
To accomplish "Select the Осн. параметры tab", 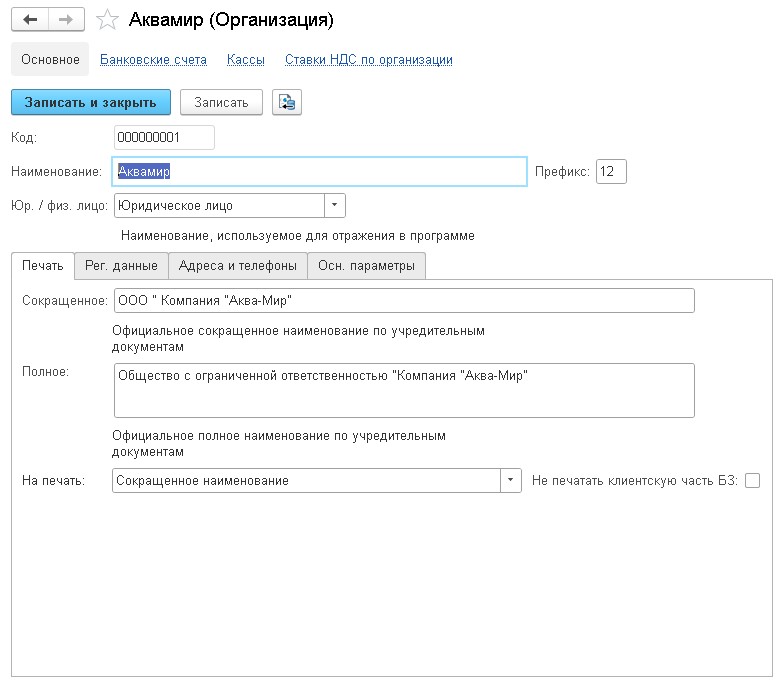I will [x=366, y=265].
